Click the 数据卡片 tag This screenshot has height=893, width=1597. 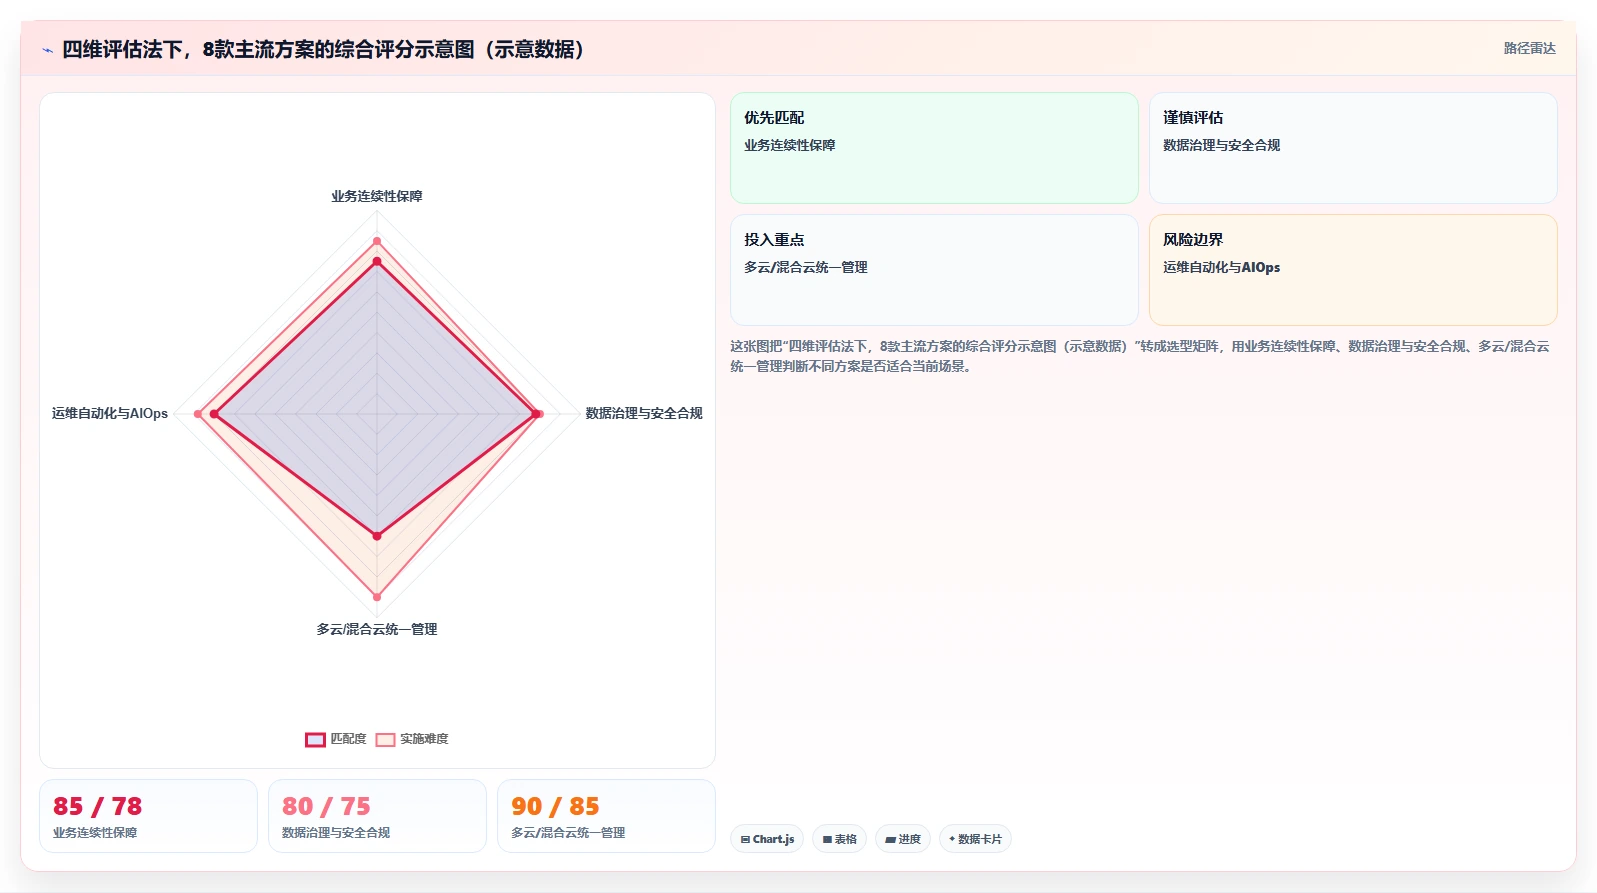click(x=975, y=839)
